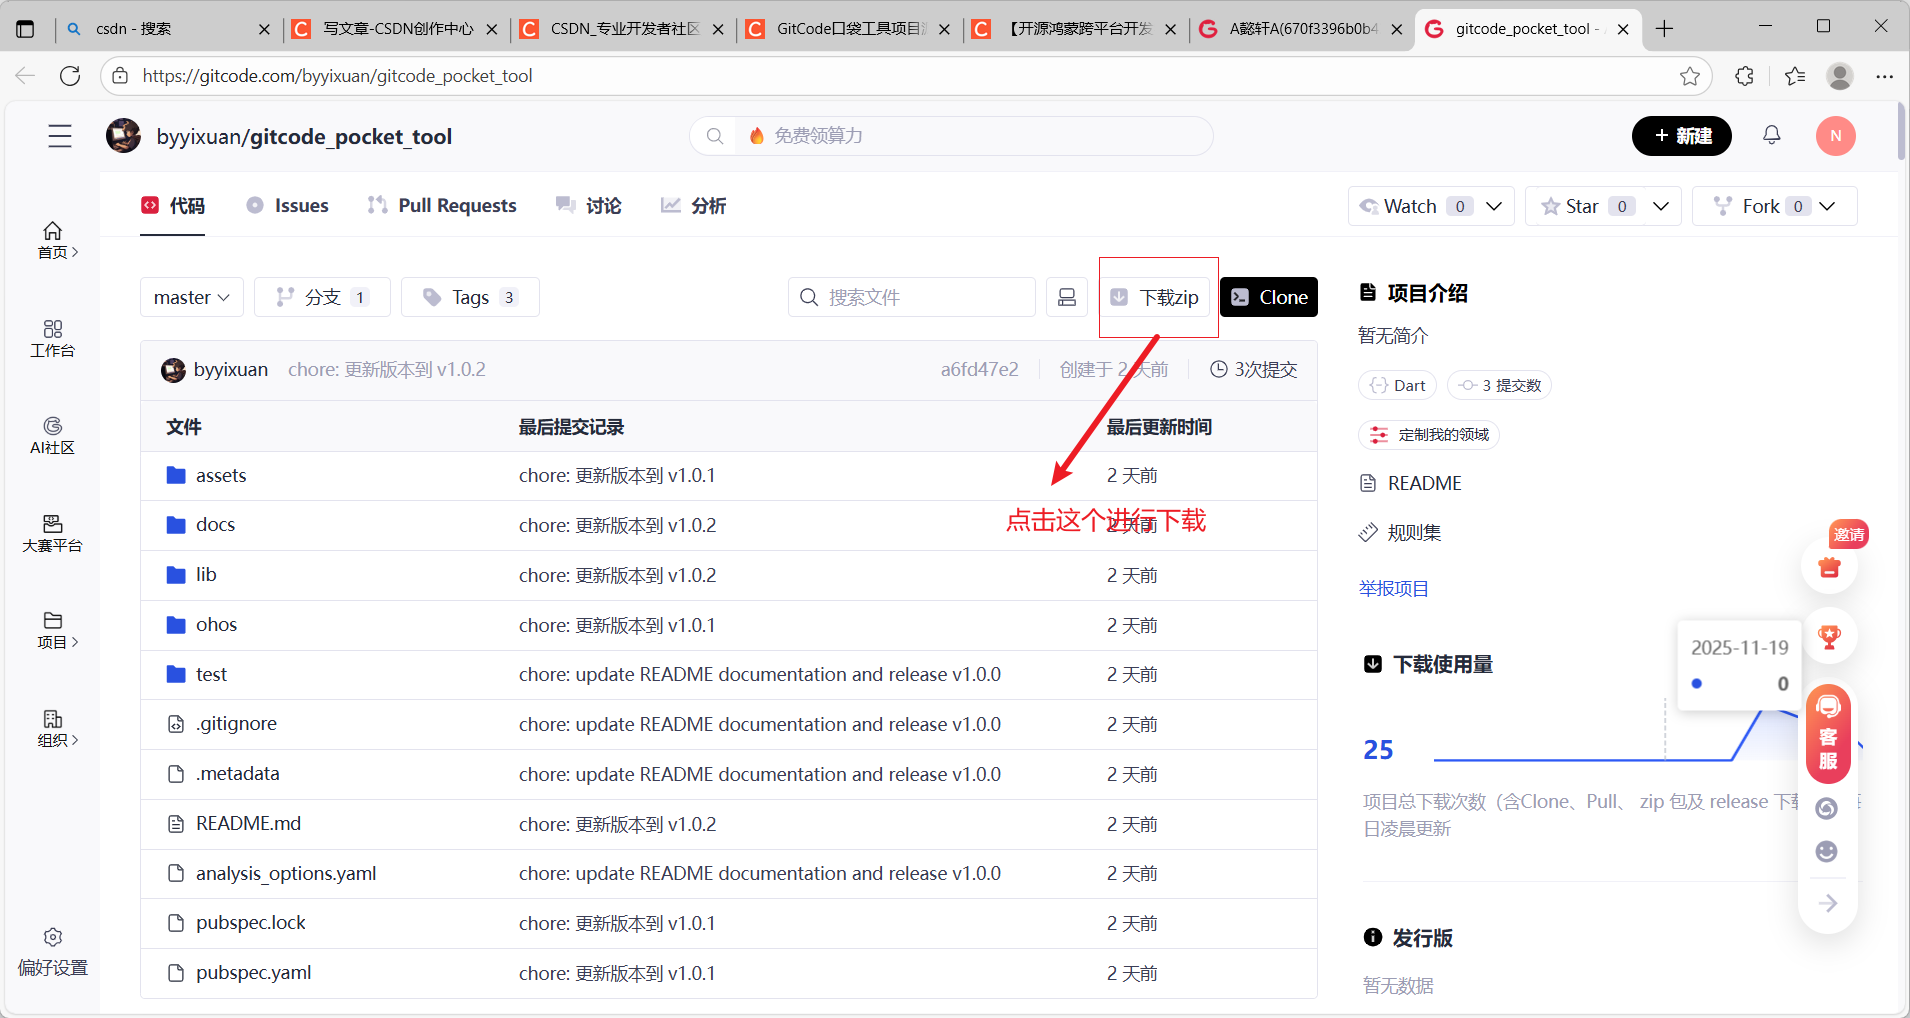
Task: Switch to the Pull Requests tab
Action: pyautogui.click(x=442, y=206)
